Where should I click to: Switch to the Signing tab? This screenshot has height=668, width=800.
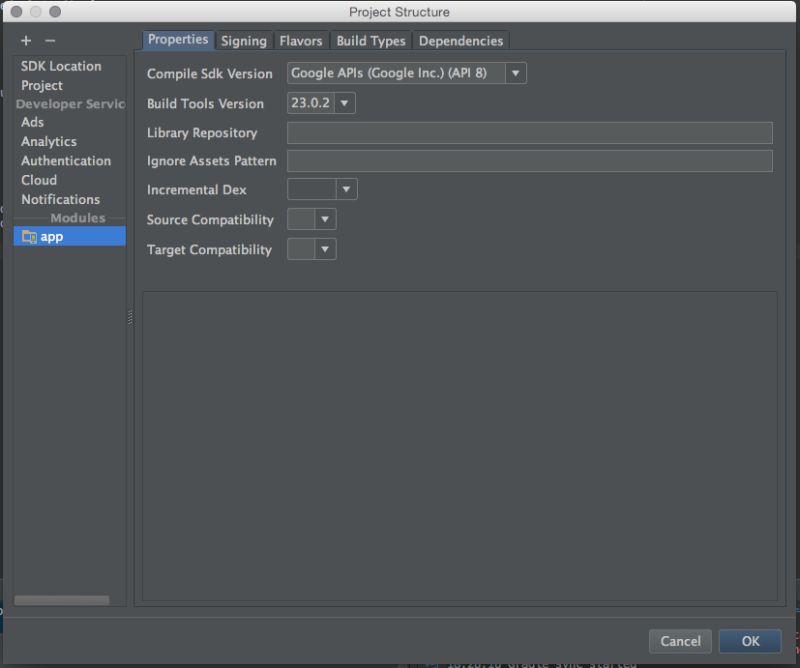coord(244,41)
